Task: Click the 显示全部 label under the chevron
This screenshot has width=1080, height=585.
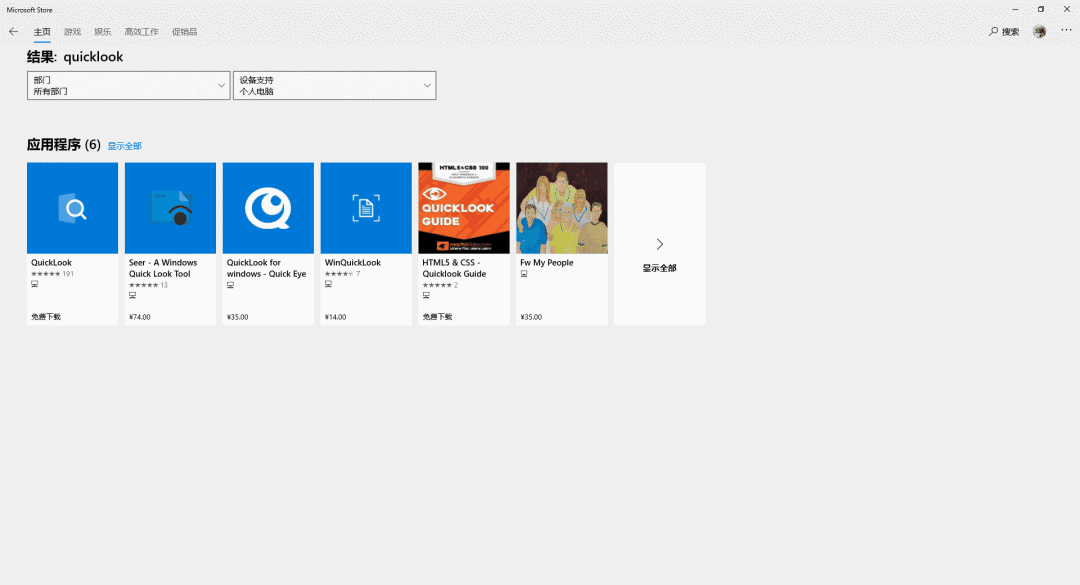Action: 660,268
